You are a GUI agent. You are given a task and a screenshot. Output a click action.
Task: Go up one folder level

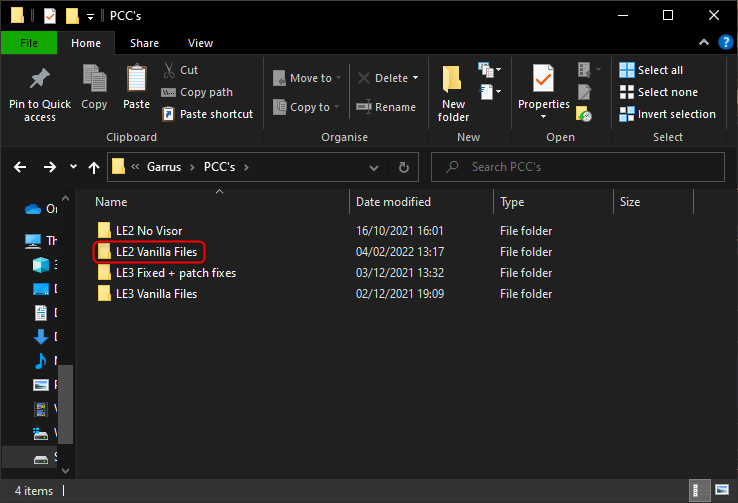point(94,167)
